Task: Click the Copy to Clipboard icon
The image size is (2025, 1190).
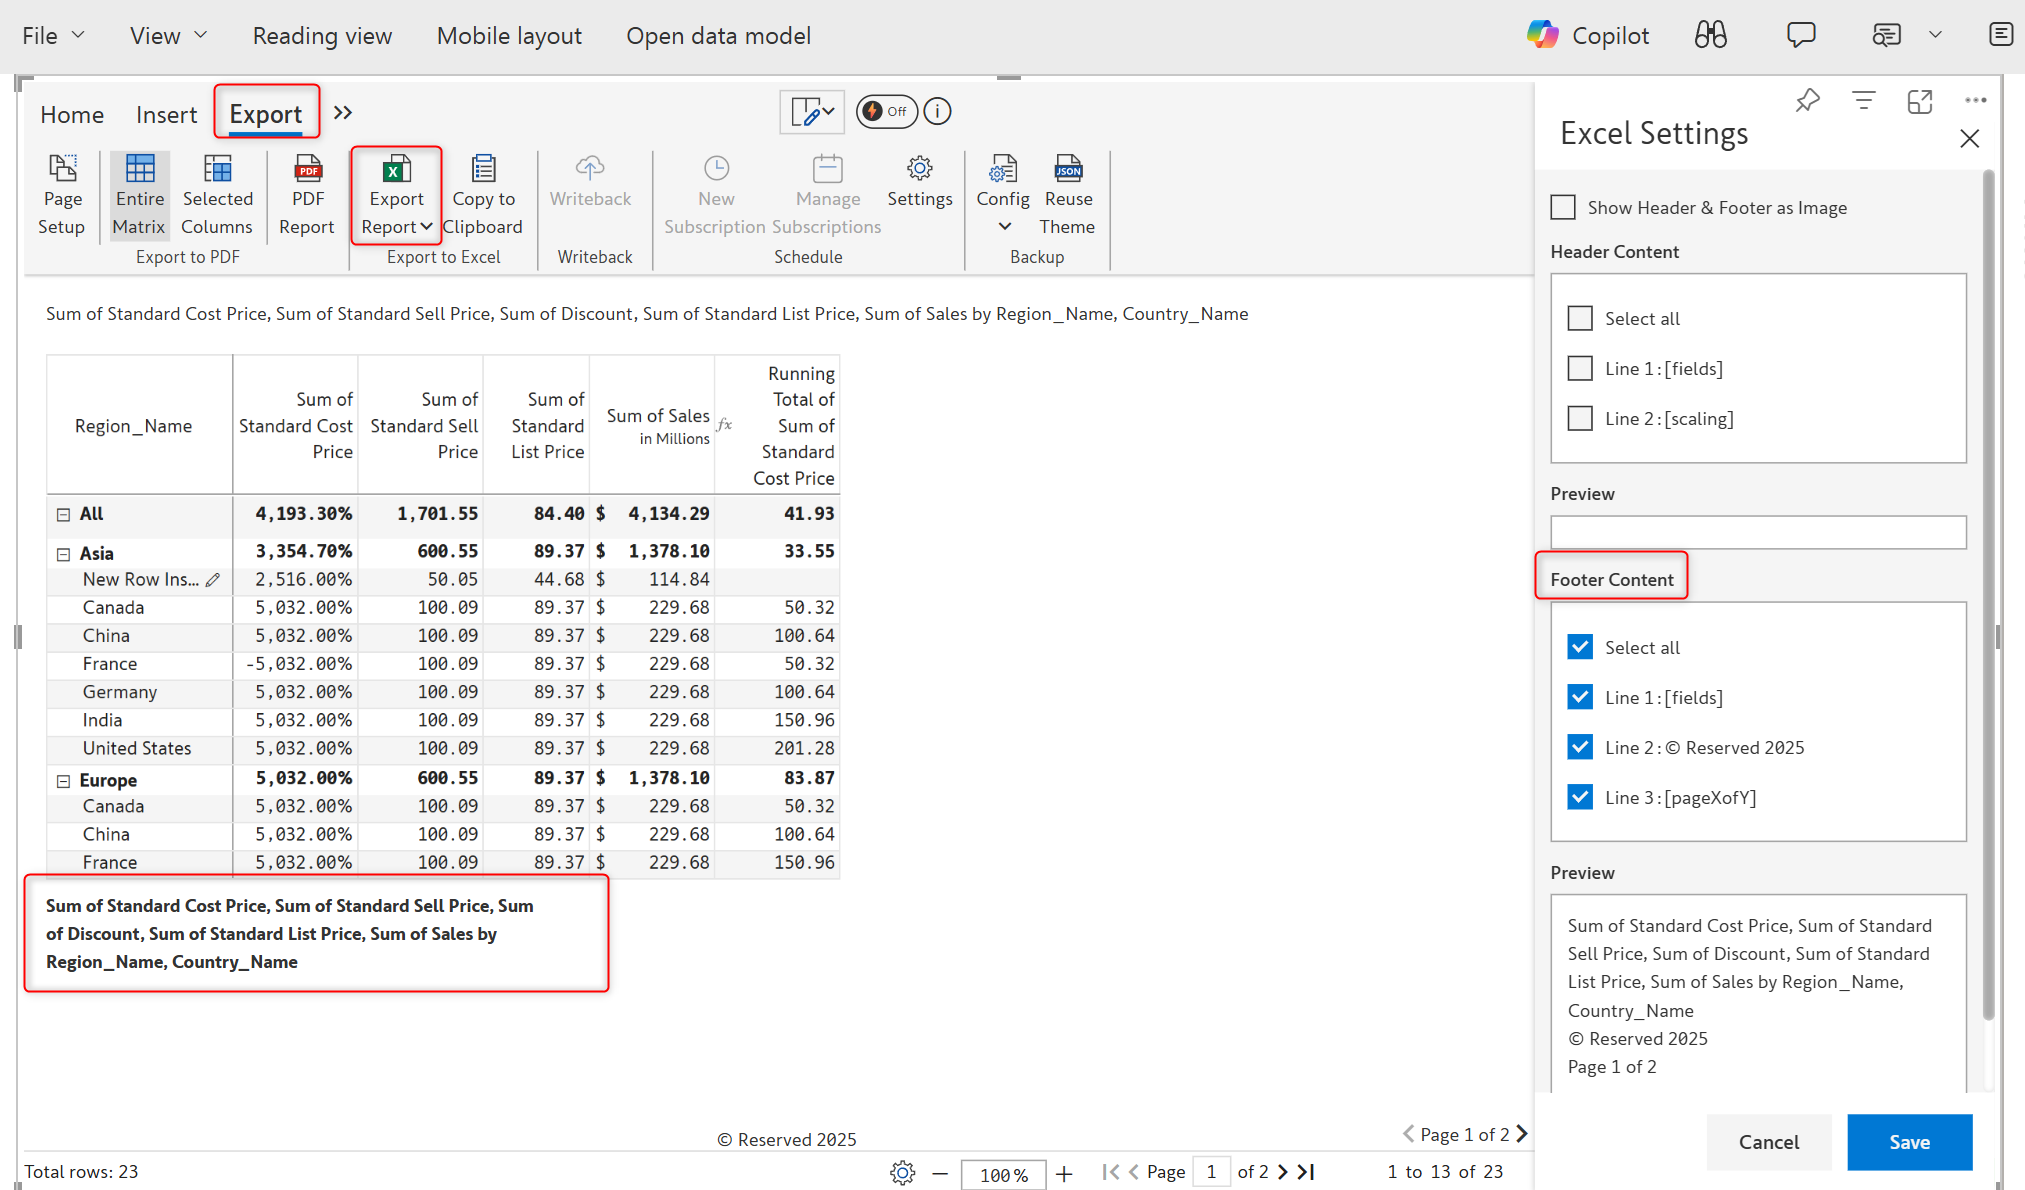Action: pos(483,169)
